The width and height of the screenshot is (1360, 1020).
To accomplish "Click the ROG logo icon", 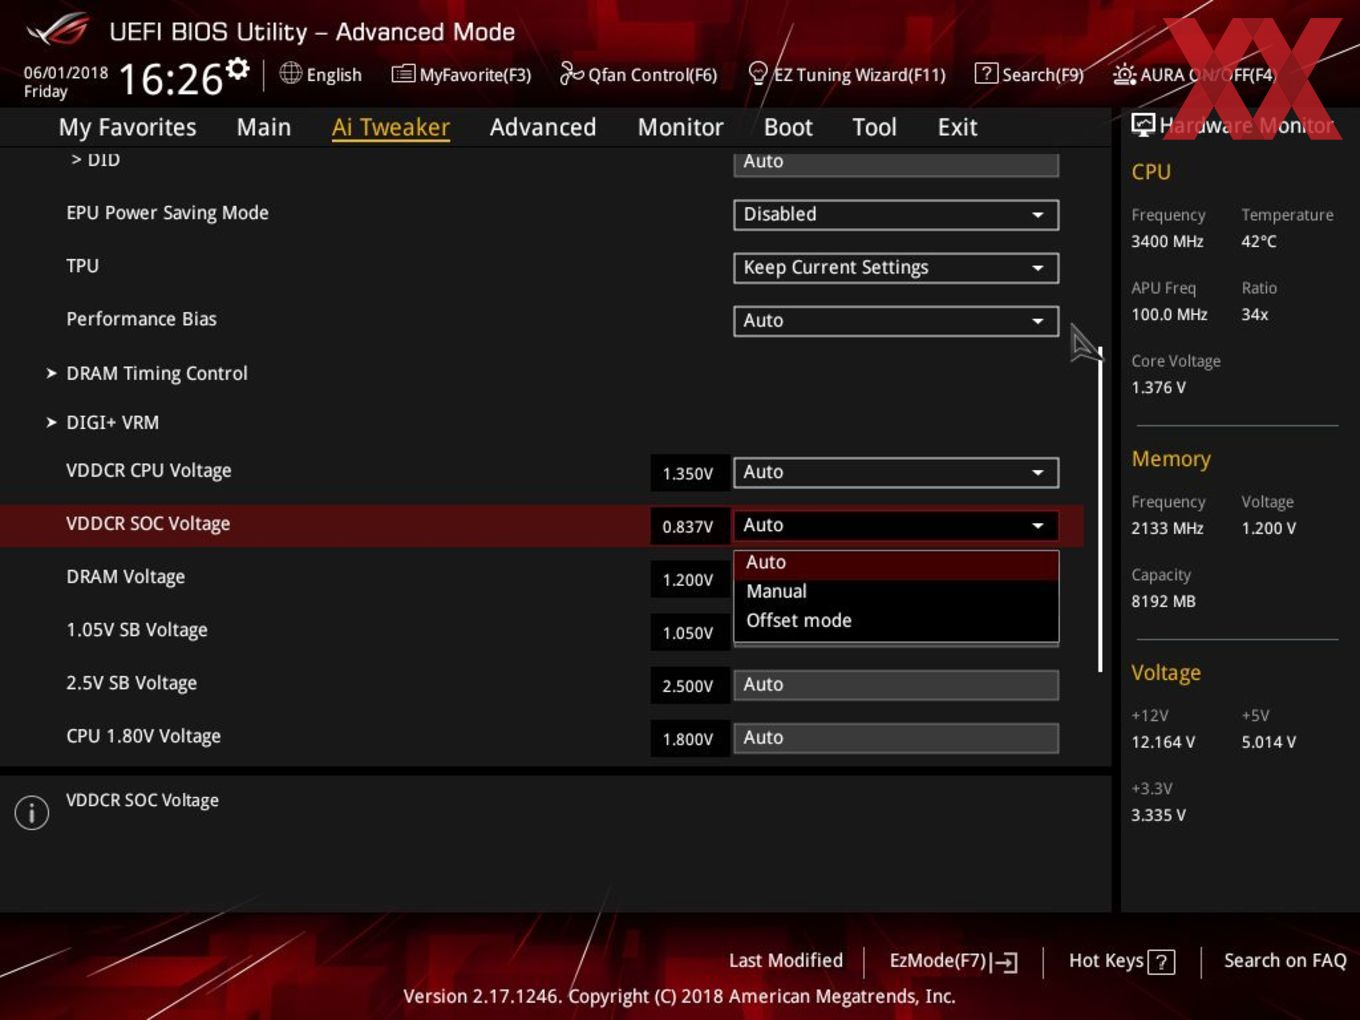I will 58,30.
